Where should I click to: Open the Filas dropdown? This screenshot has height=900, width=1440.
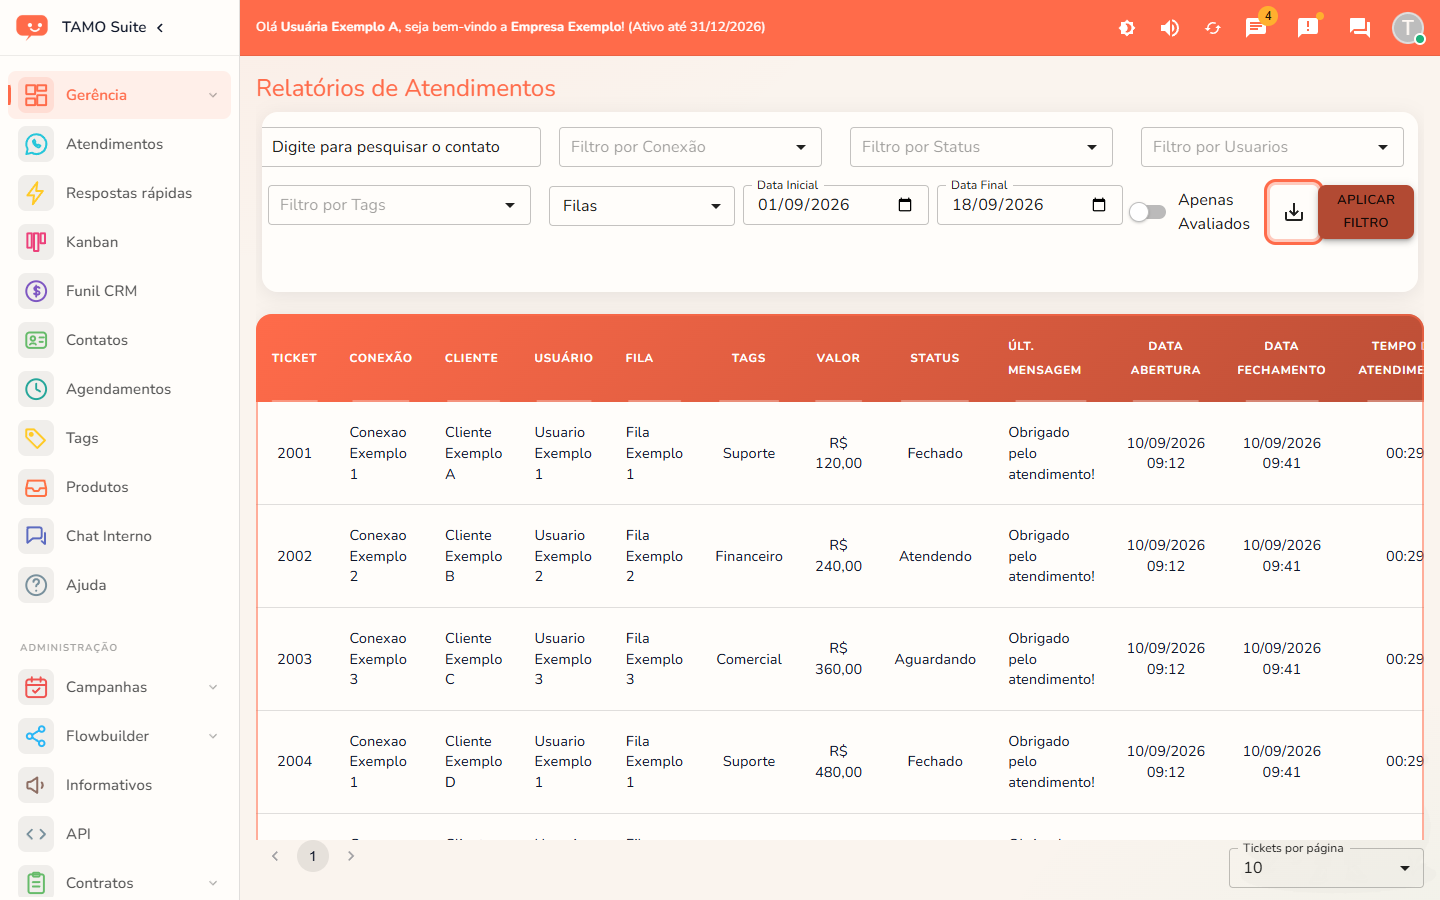(642, 206)
